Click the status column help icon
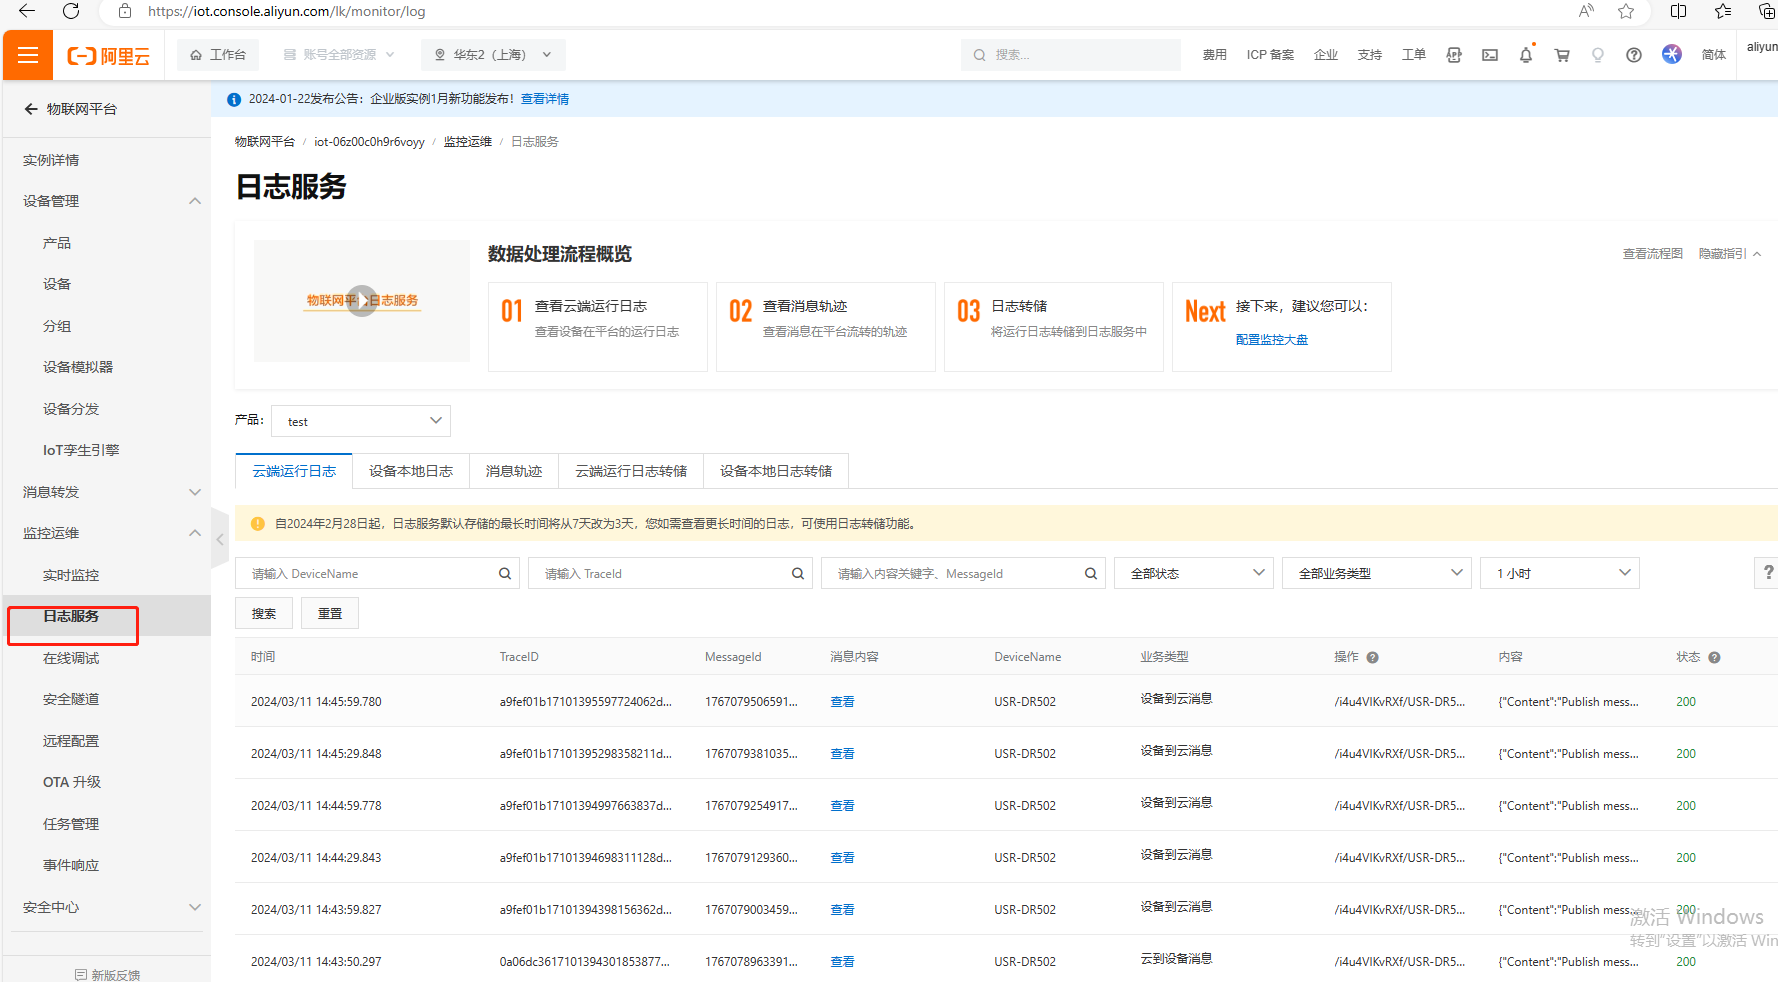 [x=1714, y=657]
